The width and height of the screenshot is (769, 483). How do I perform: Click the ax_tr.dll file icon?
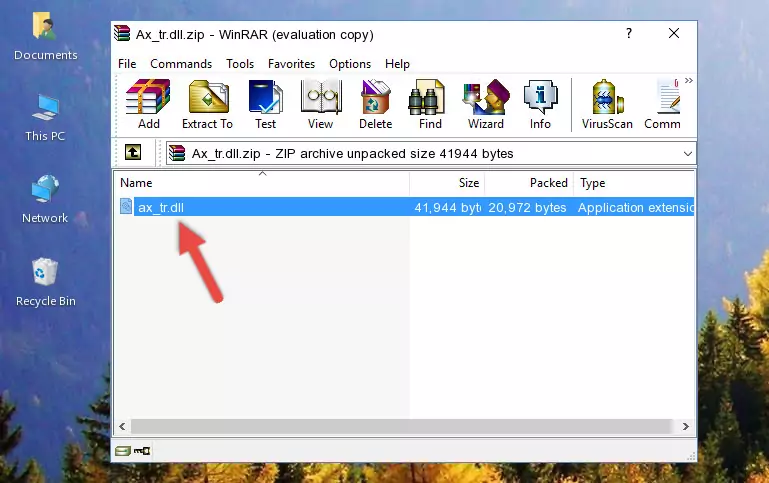tap(126, 206)
